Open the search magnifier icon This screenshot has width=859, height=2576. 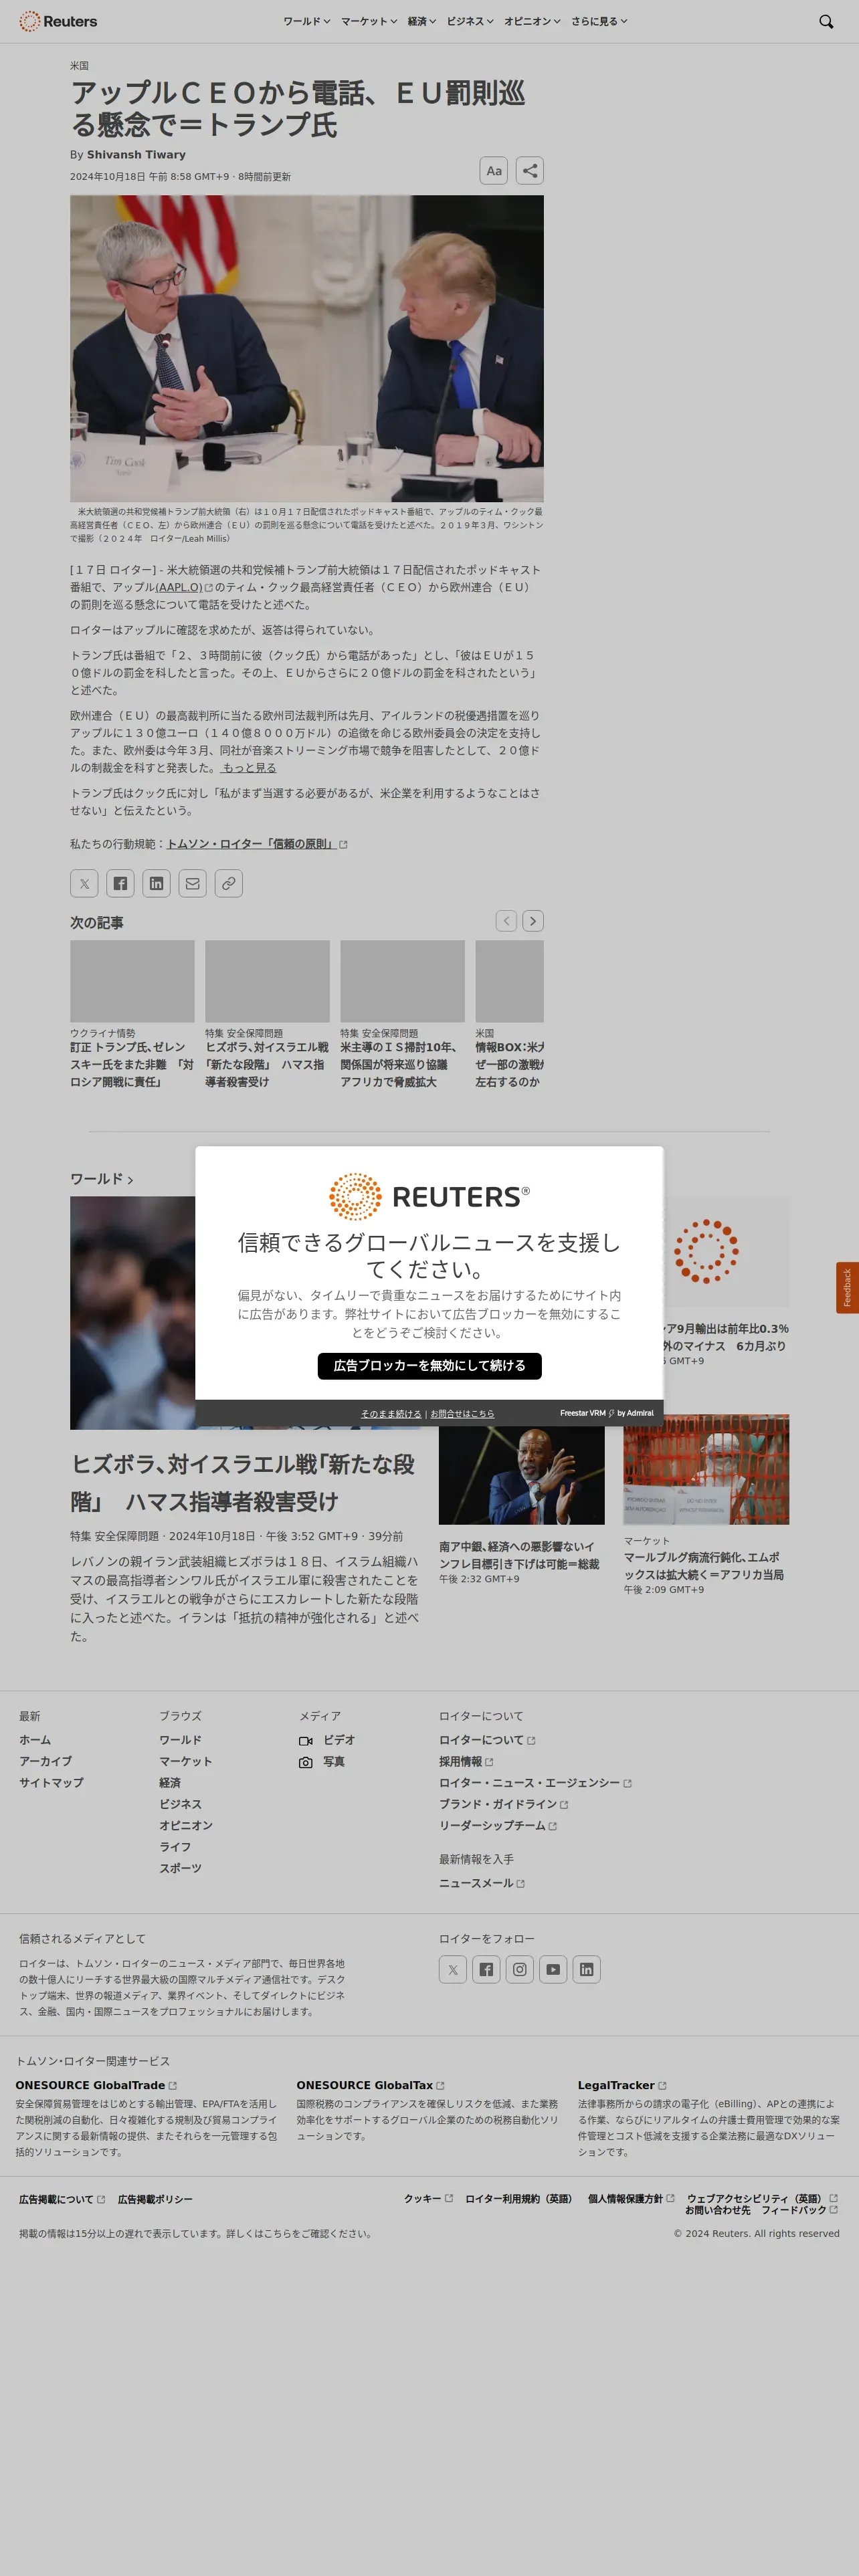826,21
